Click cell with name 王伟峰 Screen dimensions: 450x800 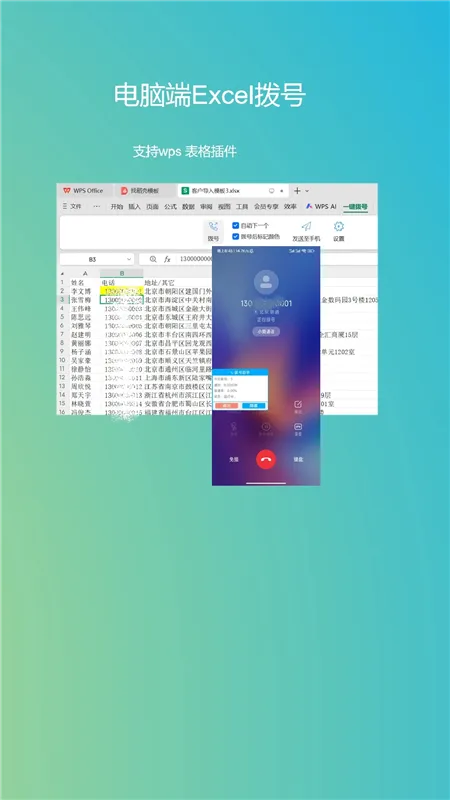click(81, 309)
